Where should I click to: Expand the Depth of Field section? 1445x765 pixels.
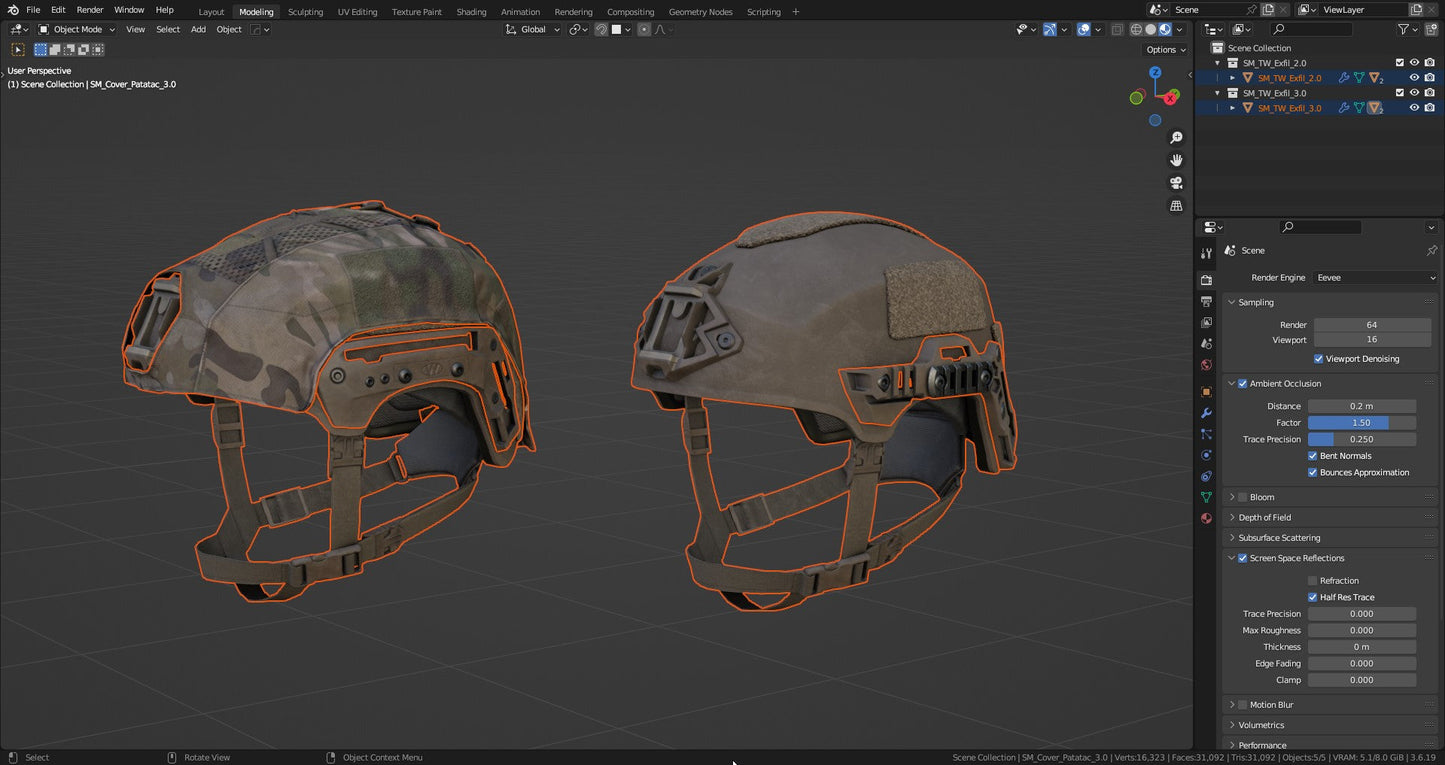pos(1232,517)
